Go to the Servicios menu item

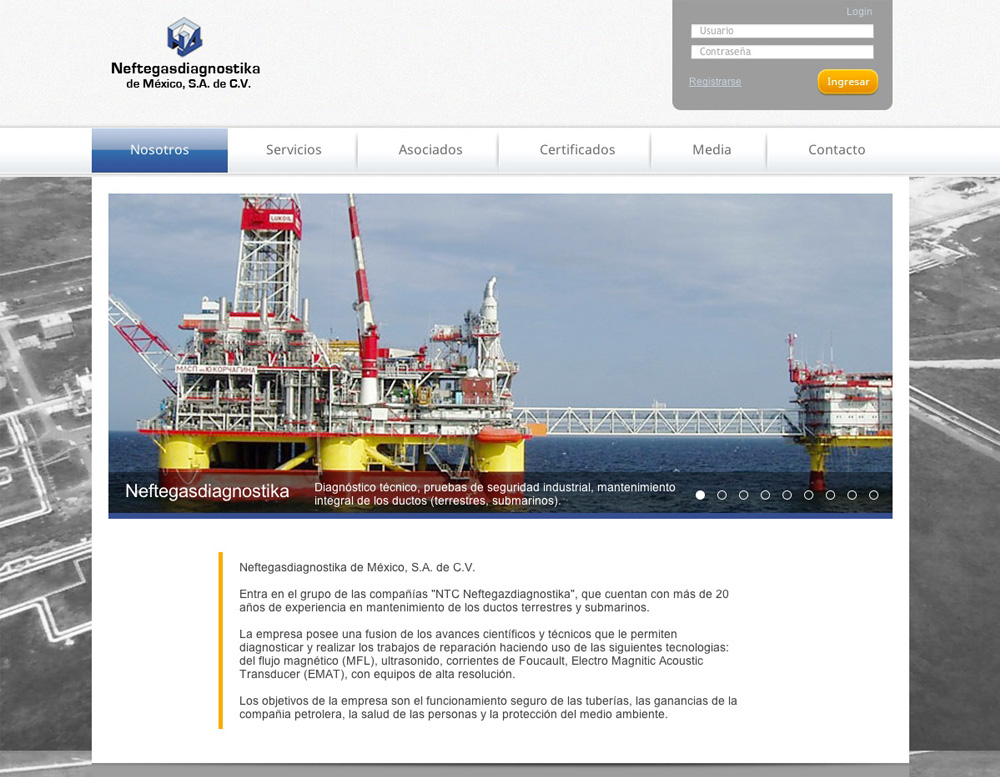tap(293, 150)
